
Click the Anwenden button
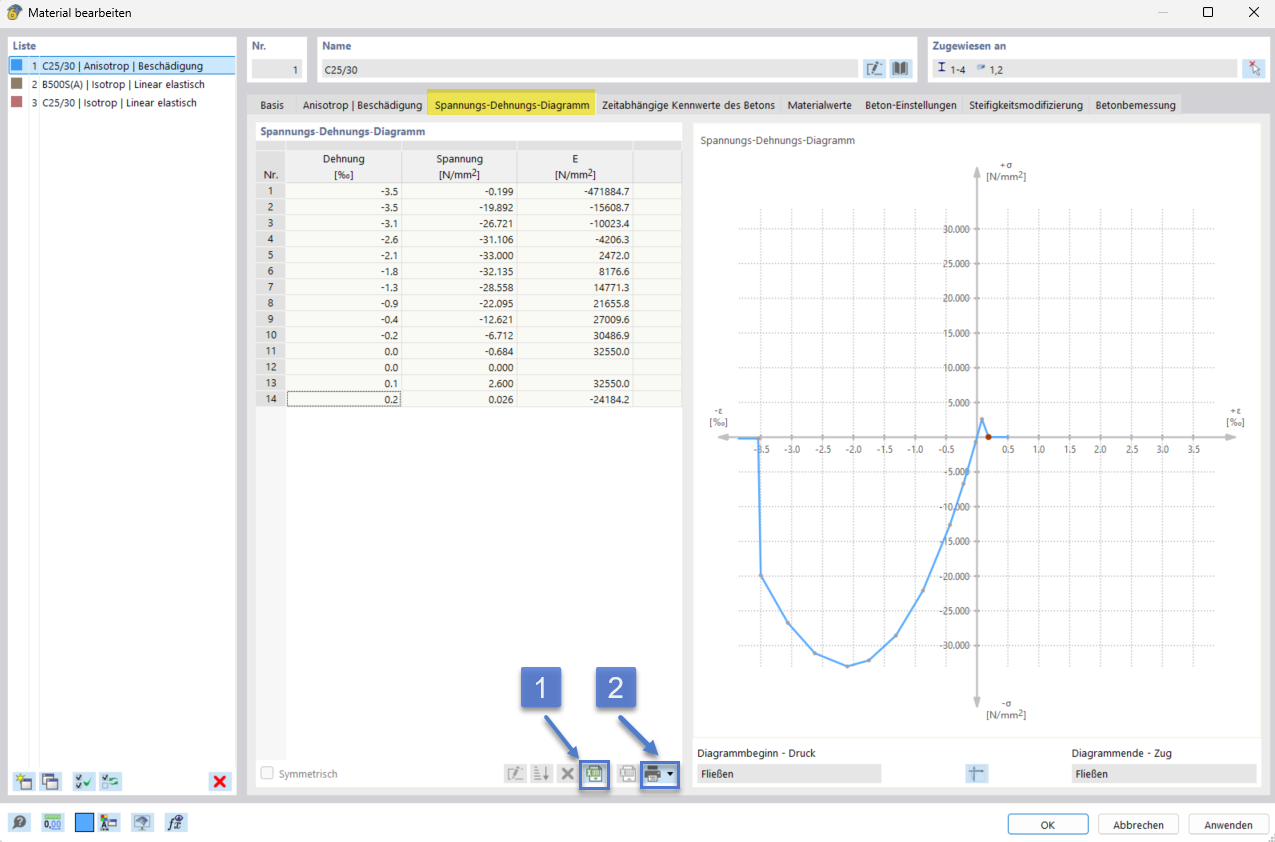point(1229,825)
